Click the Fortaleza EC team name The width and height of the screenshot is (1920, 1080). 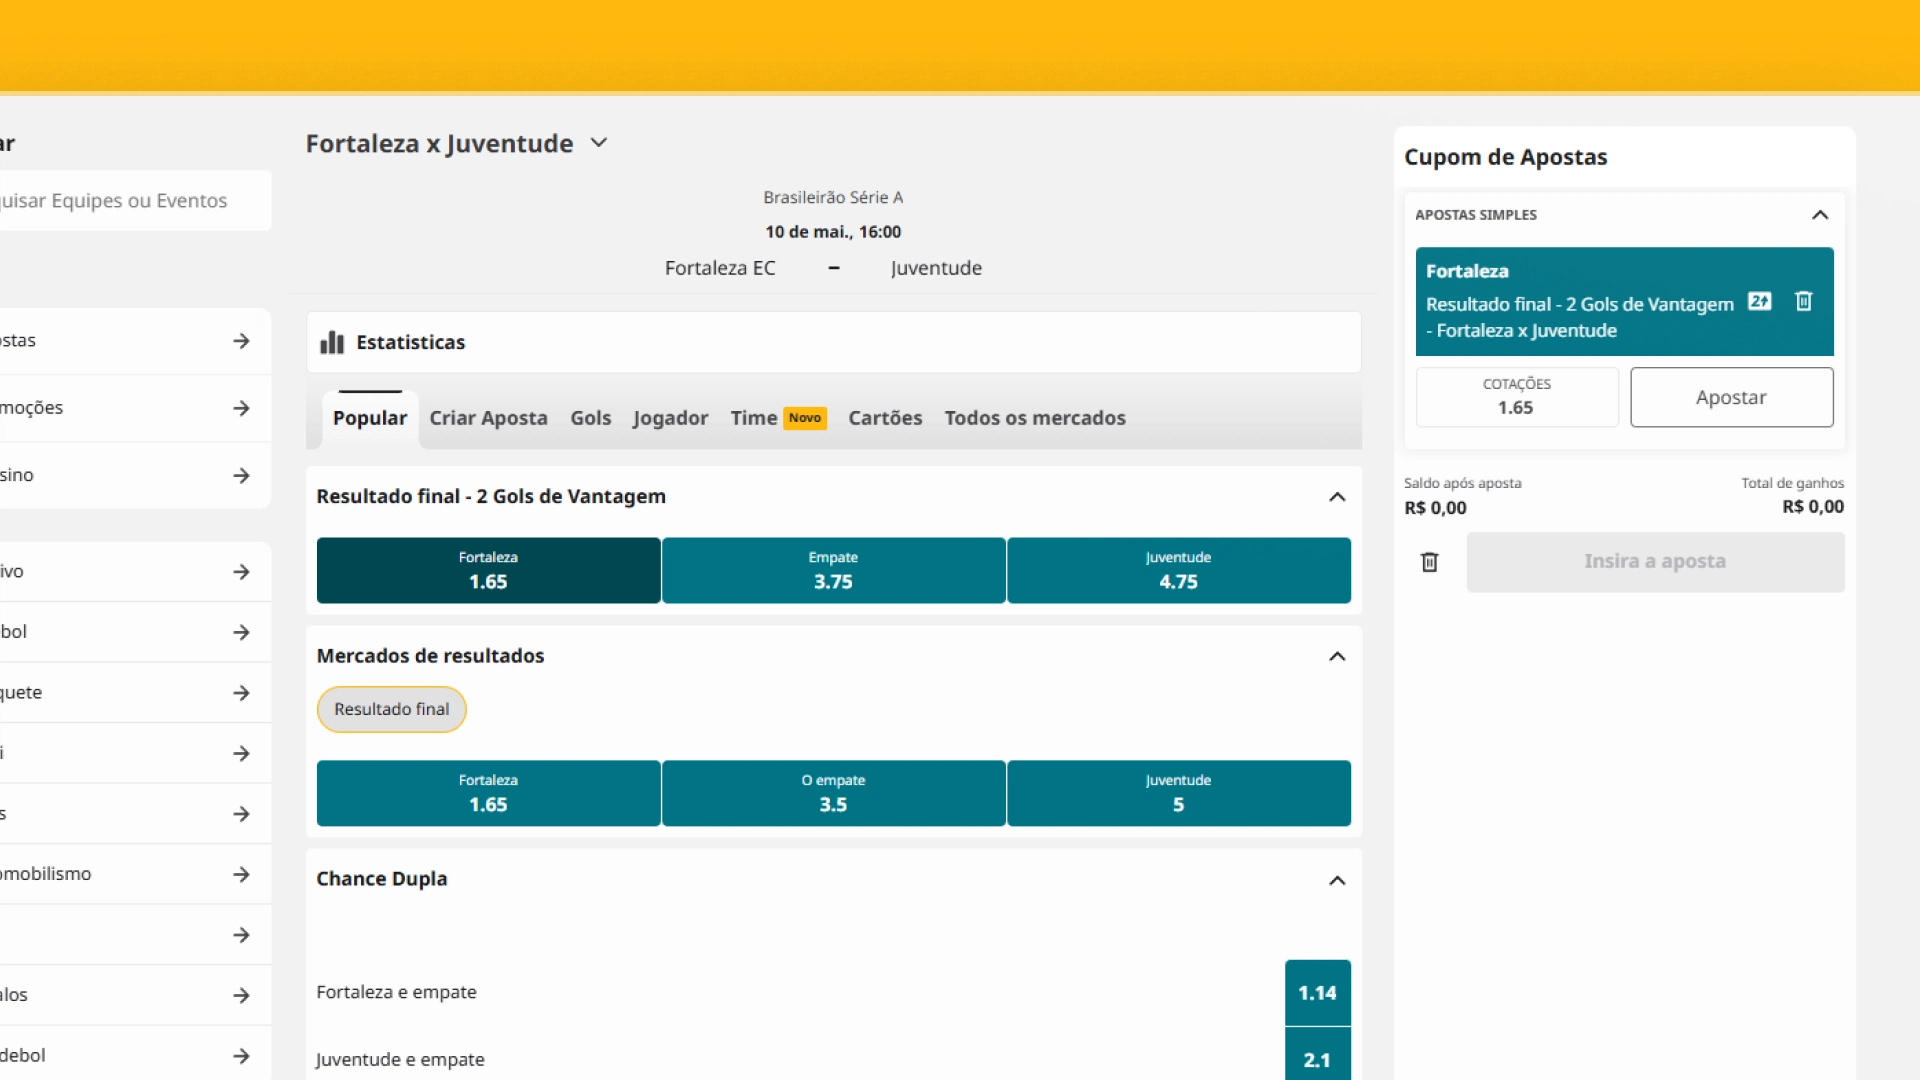720,268
